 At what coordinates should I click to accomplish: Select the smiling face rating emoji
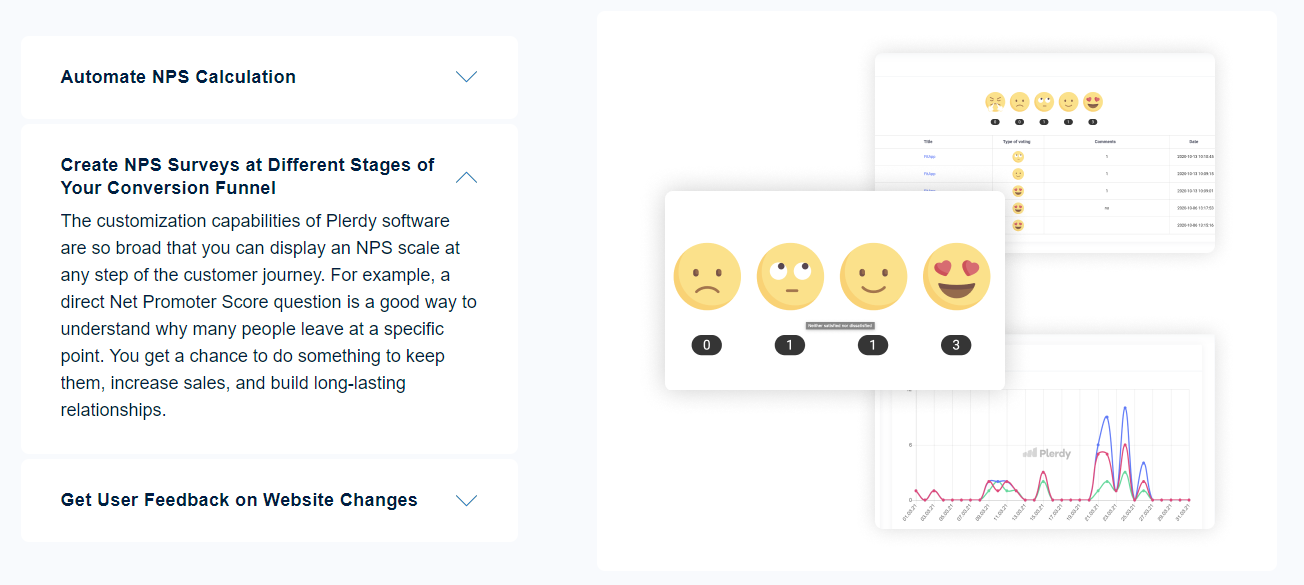[873, 275]
